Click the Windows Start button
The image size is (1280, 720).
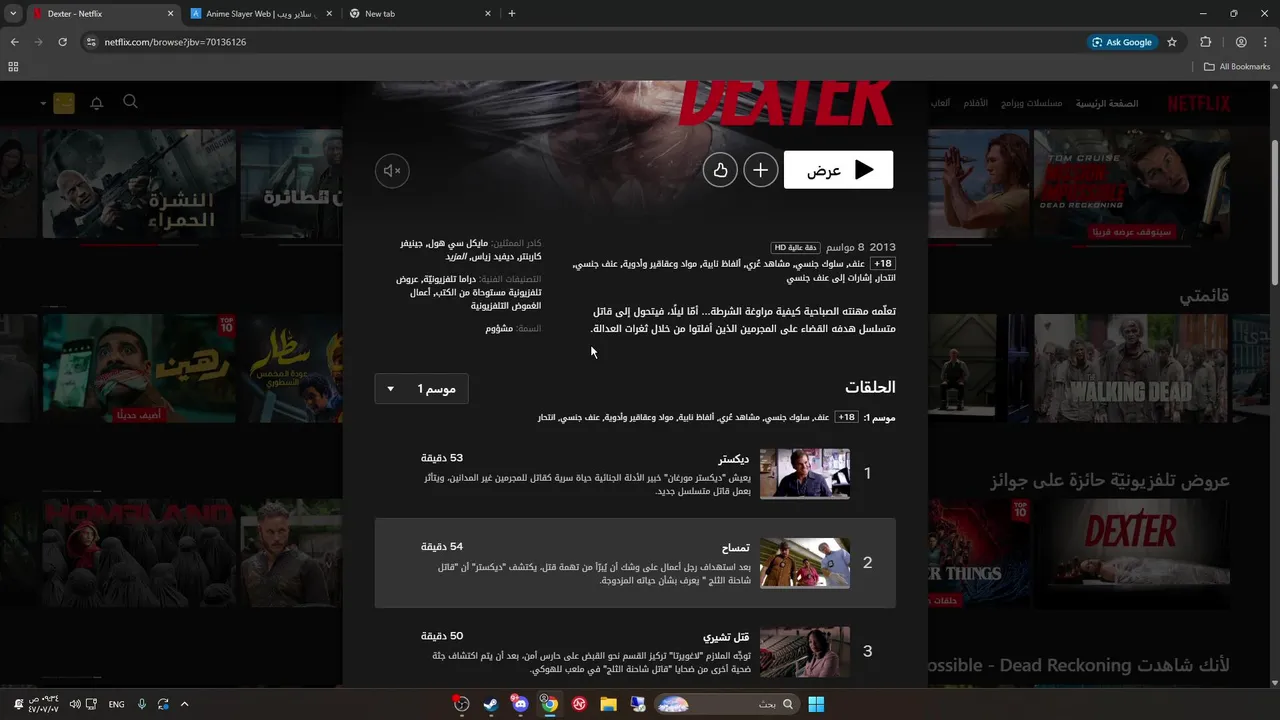pos(816,704)
